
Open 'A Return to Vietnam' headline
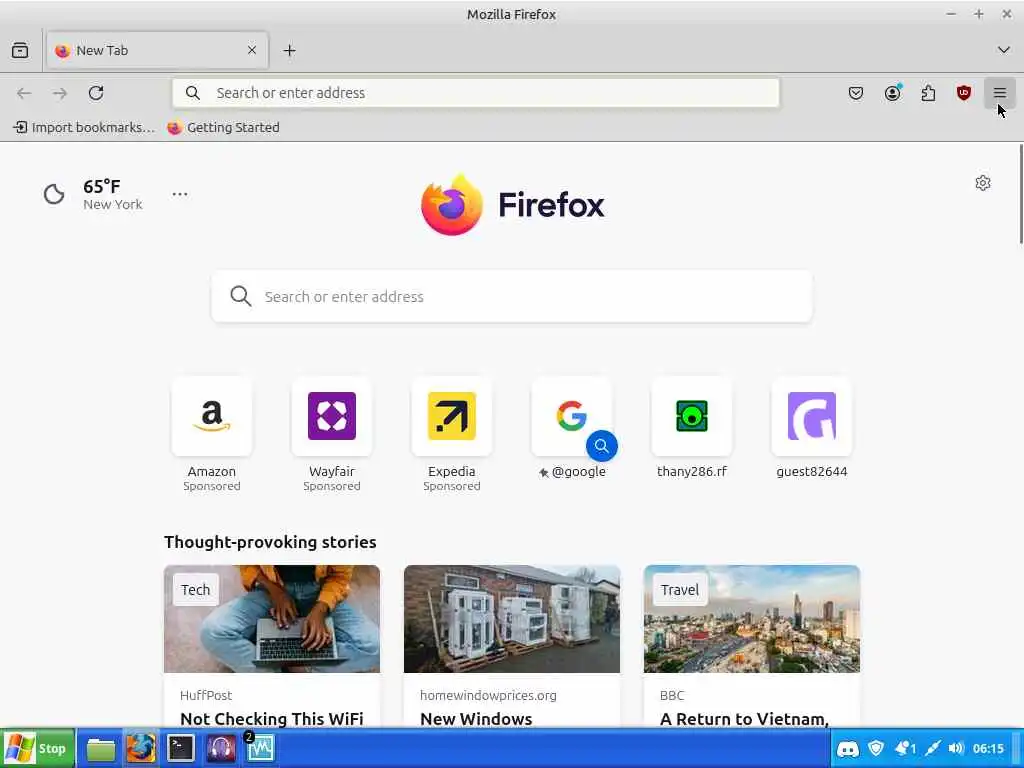point(744,718)
